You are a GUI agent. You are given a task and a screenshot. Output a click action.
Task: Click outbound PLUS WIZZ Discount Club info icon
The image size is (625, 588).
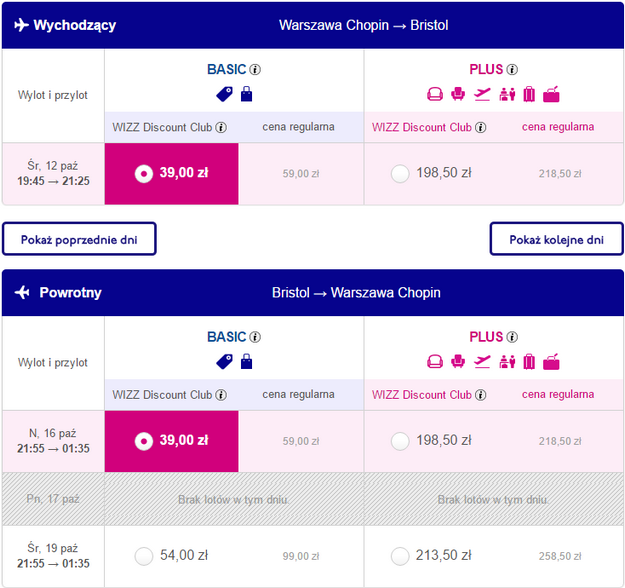pyautogui.click(x=479, y=127)
